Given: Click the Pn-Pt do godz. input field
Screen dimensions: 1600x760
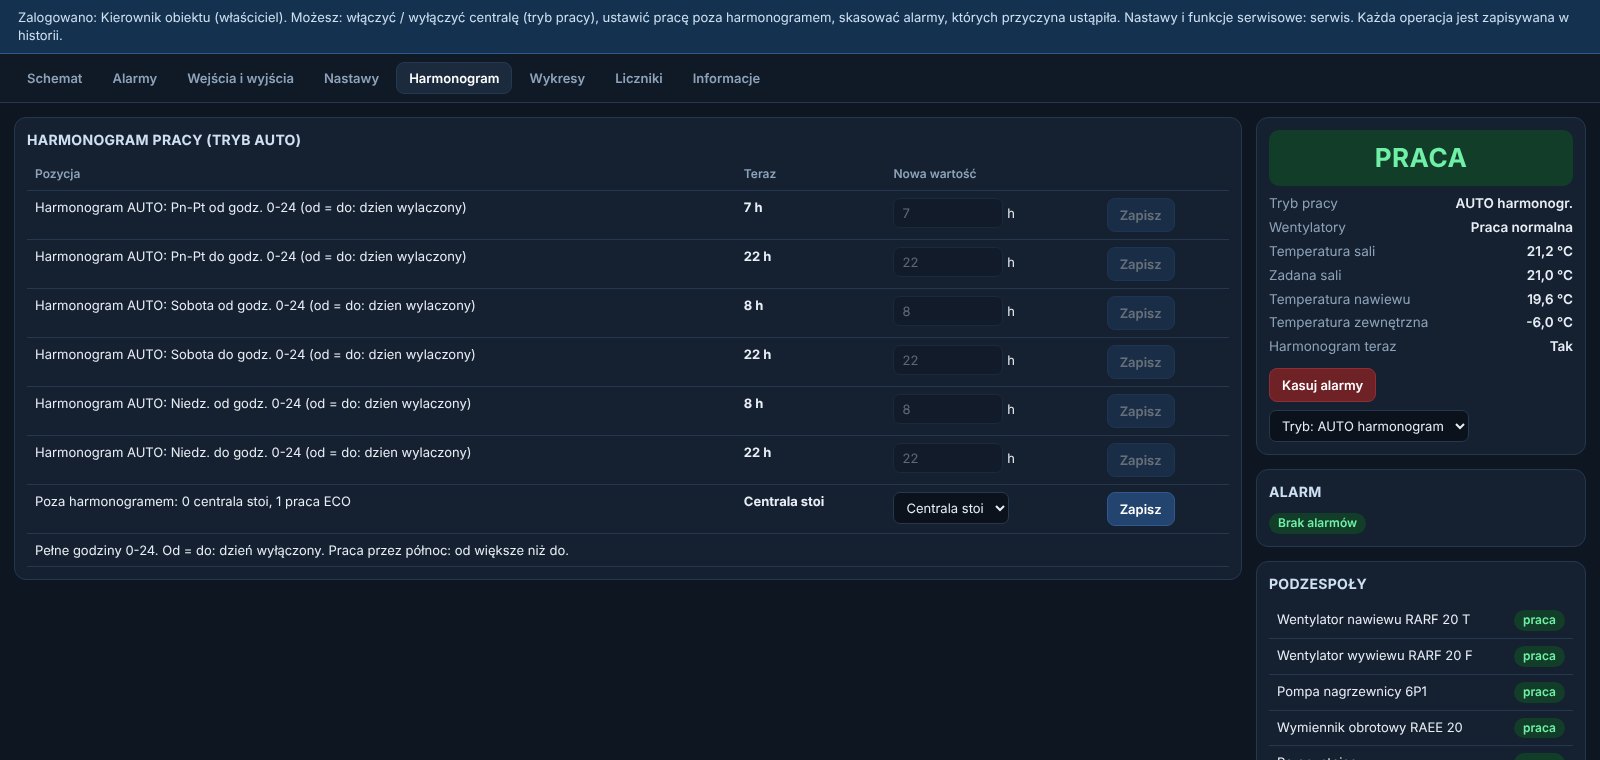Looking at the screenshot, I should pos(947,262).
